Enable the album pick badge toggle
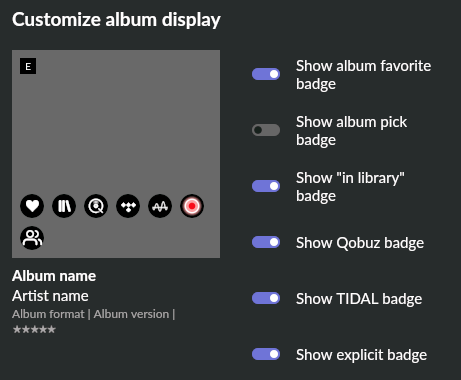This screenshot has height=380, width=461. pyautogui.click(x=266, y=130)
